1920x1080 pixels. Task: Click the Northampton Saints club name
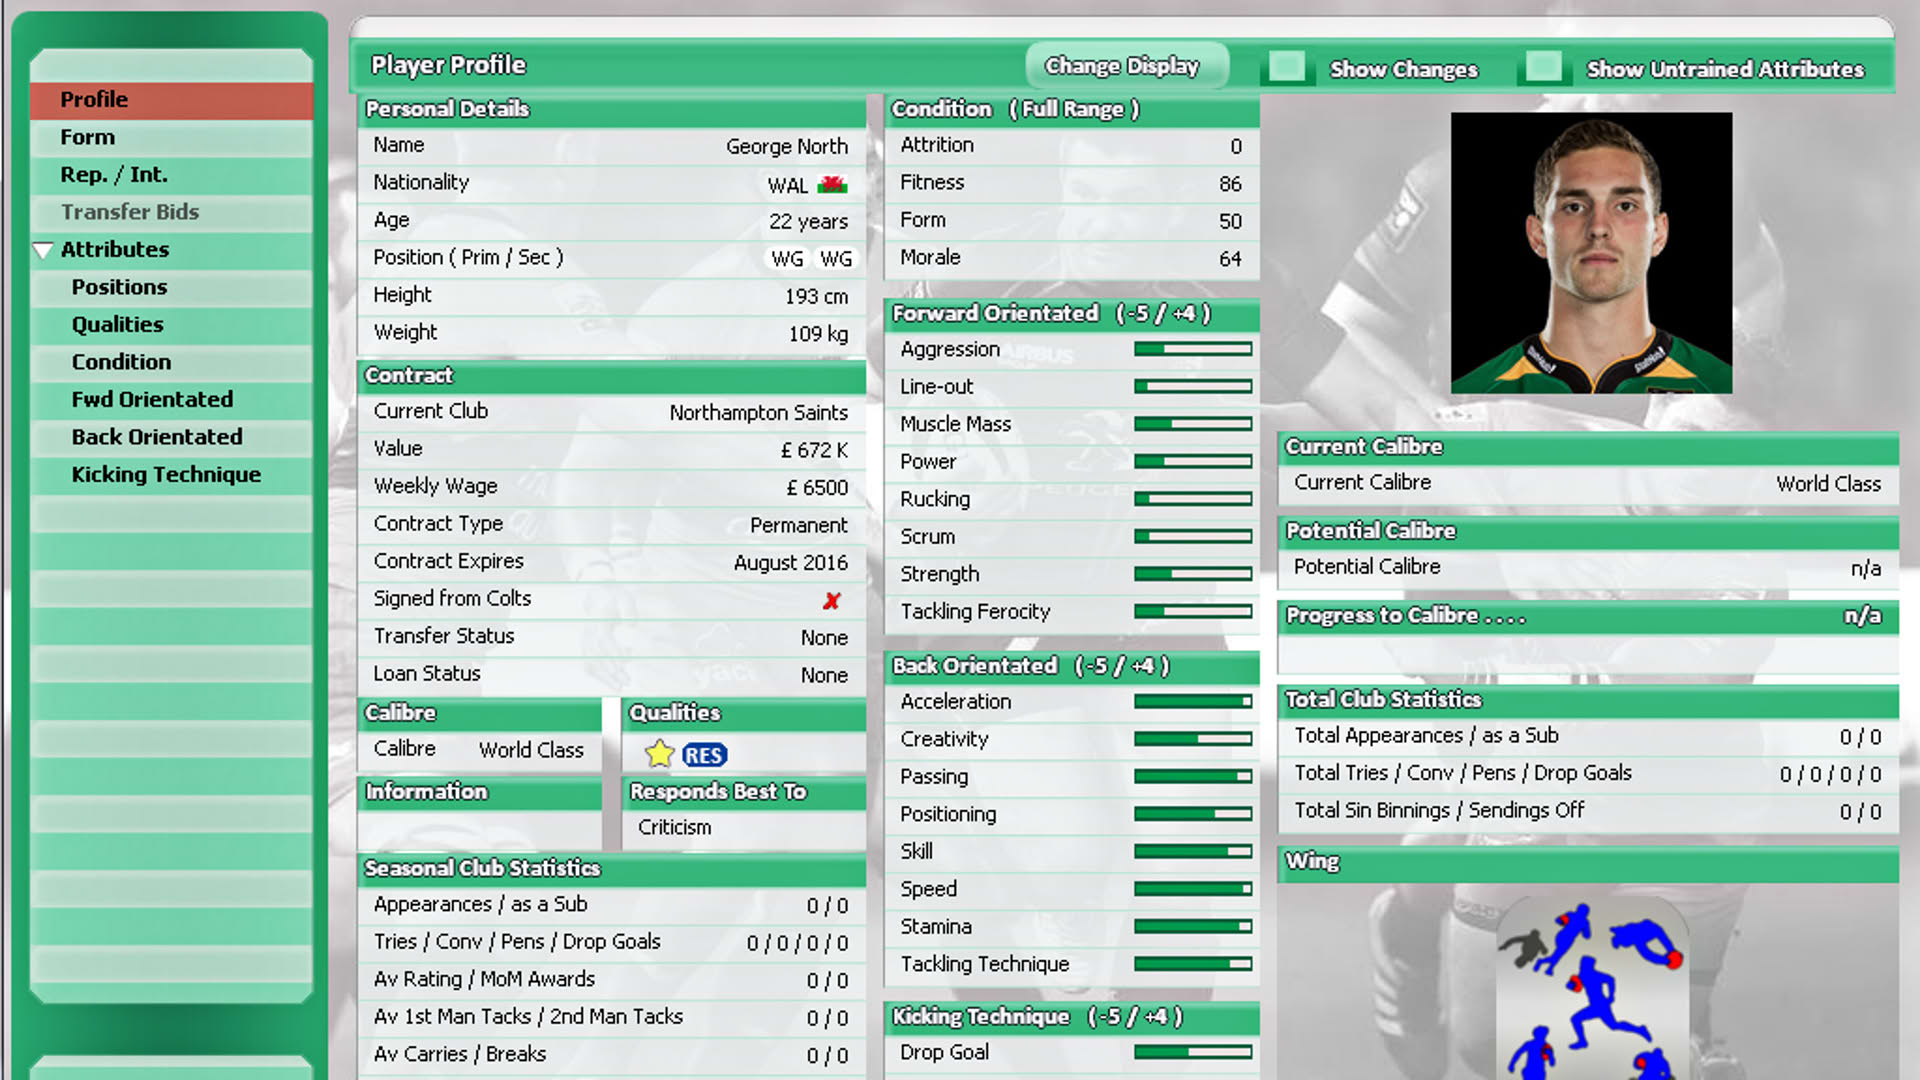[x=758, y=413]
